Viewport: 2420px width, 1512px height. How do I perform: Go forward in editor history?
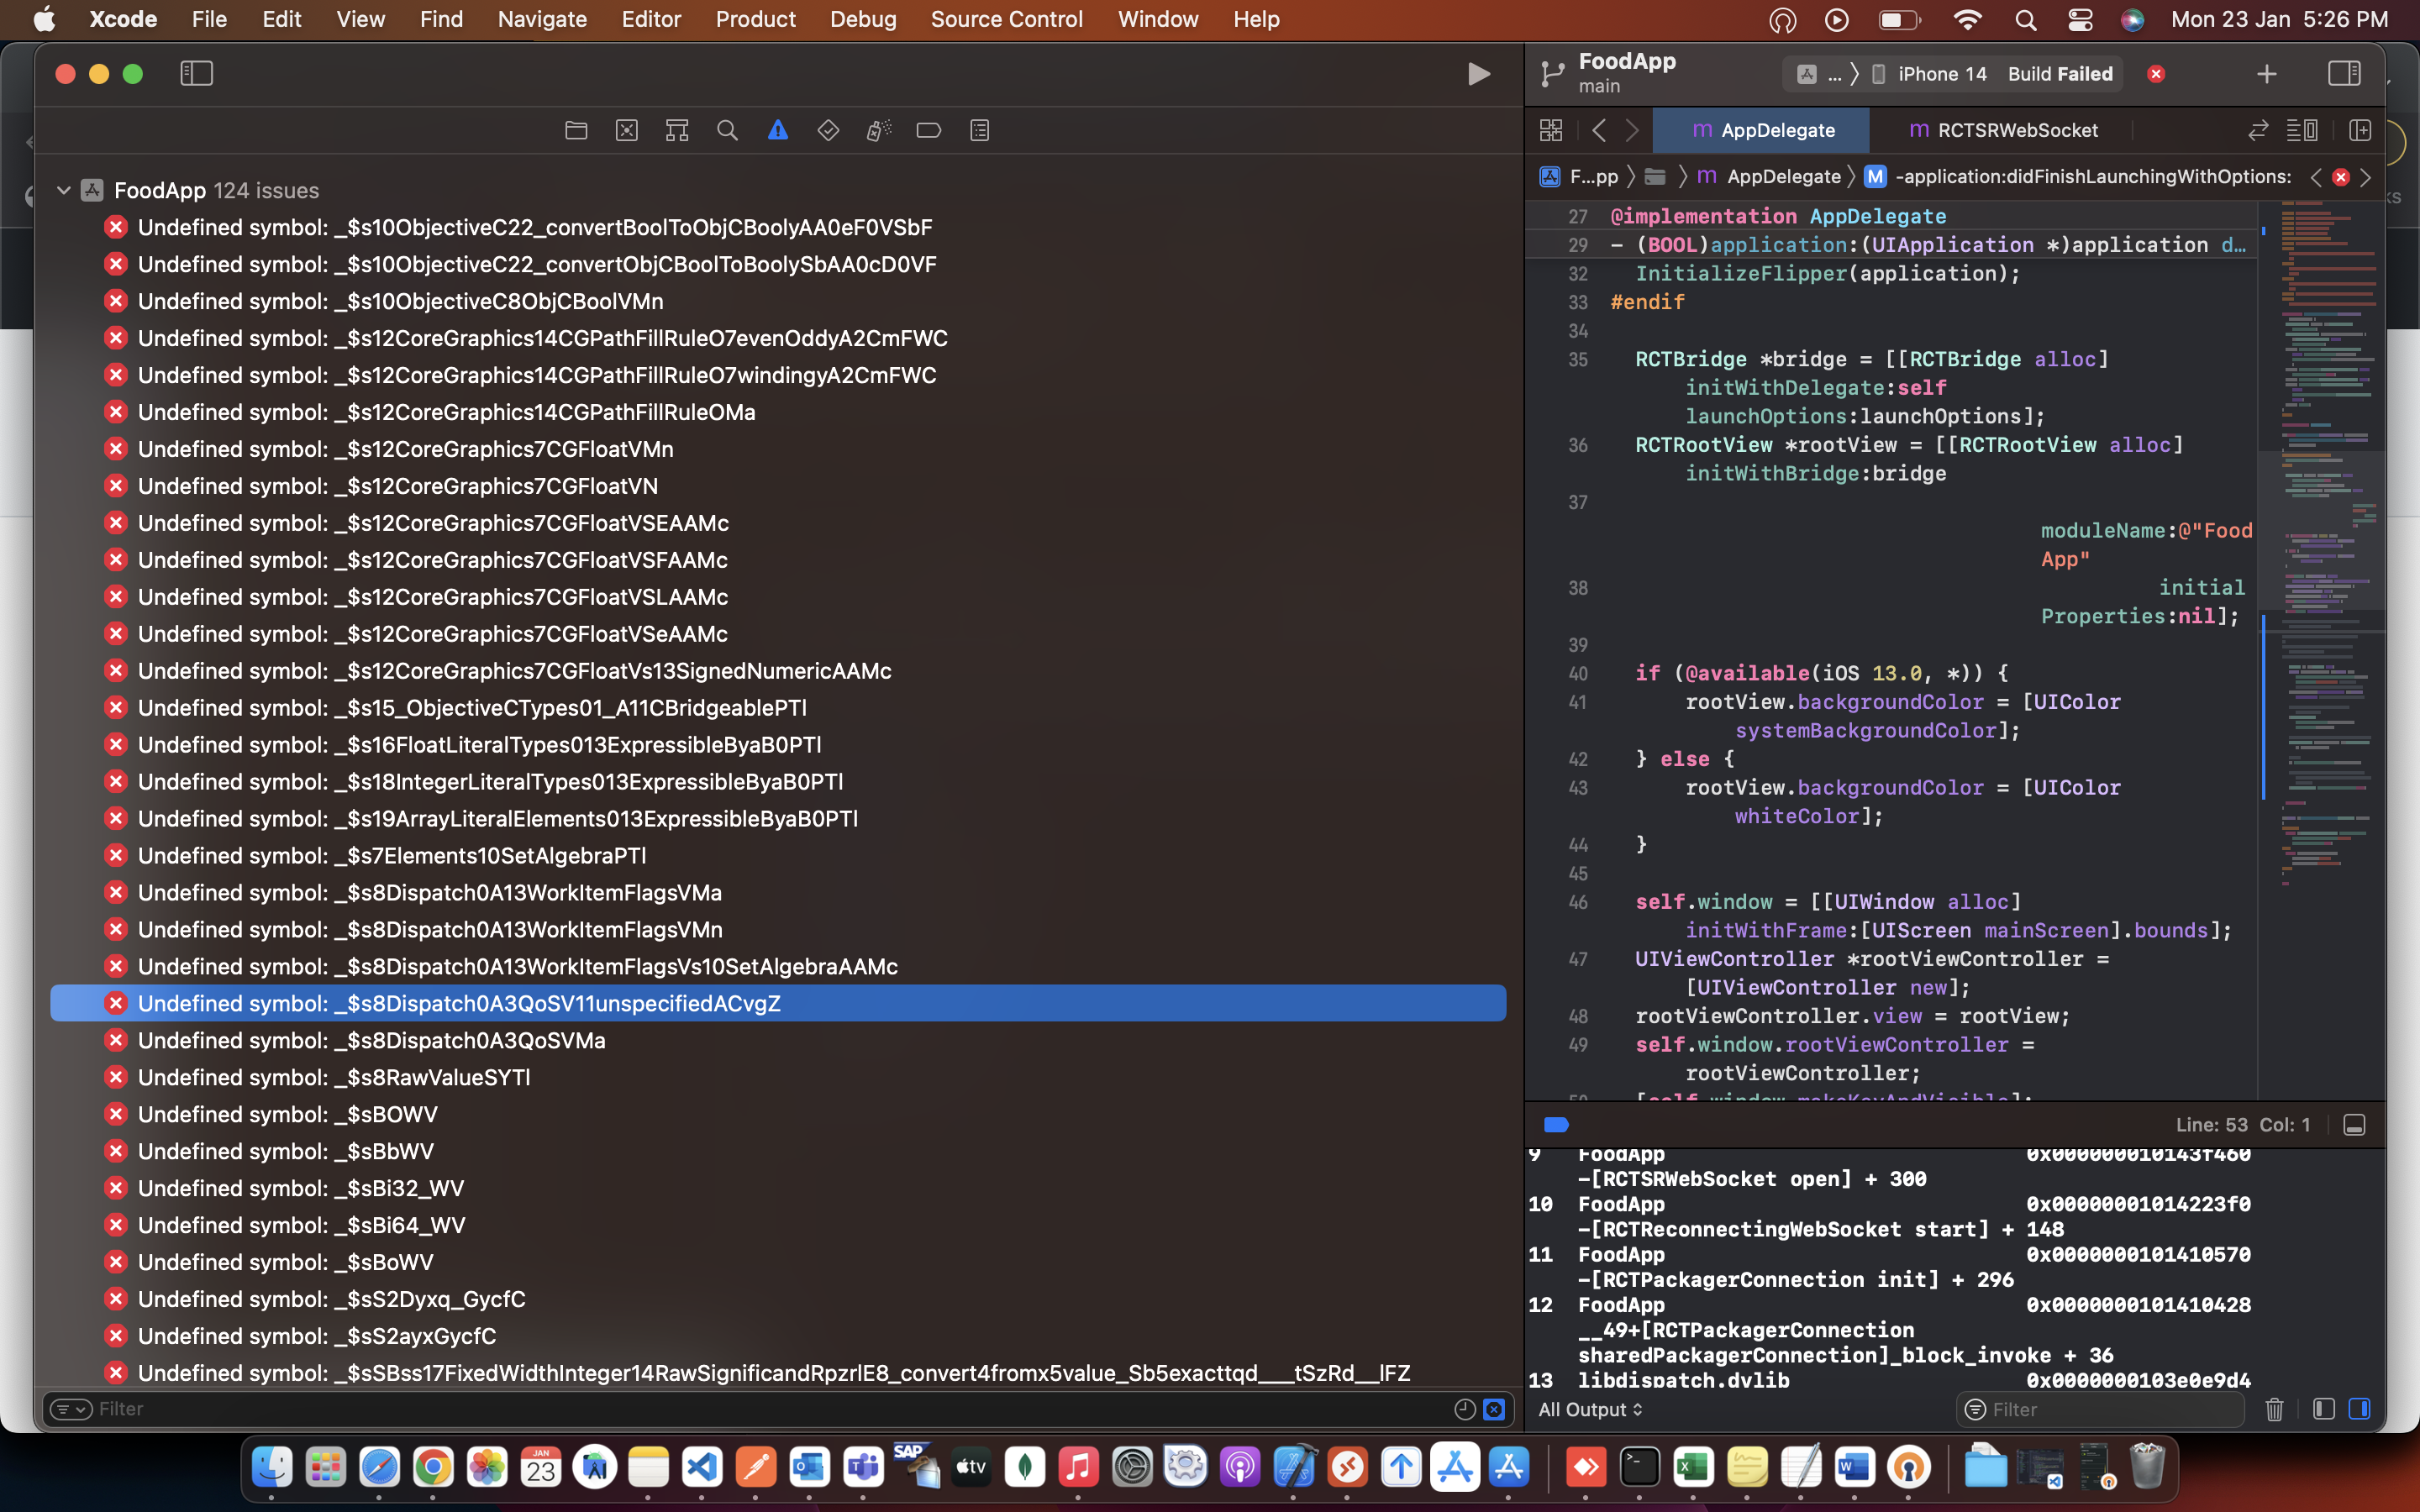(1632, 130)
